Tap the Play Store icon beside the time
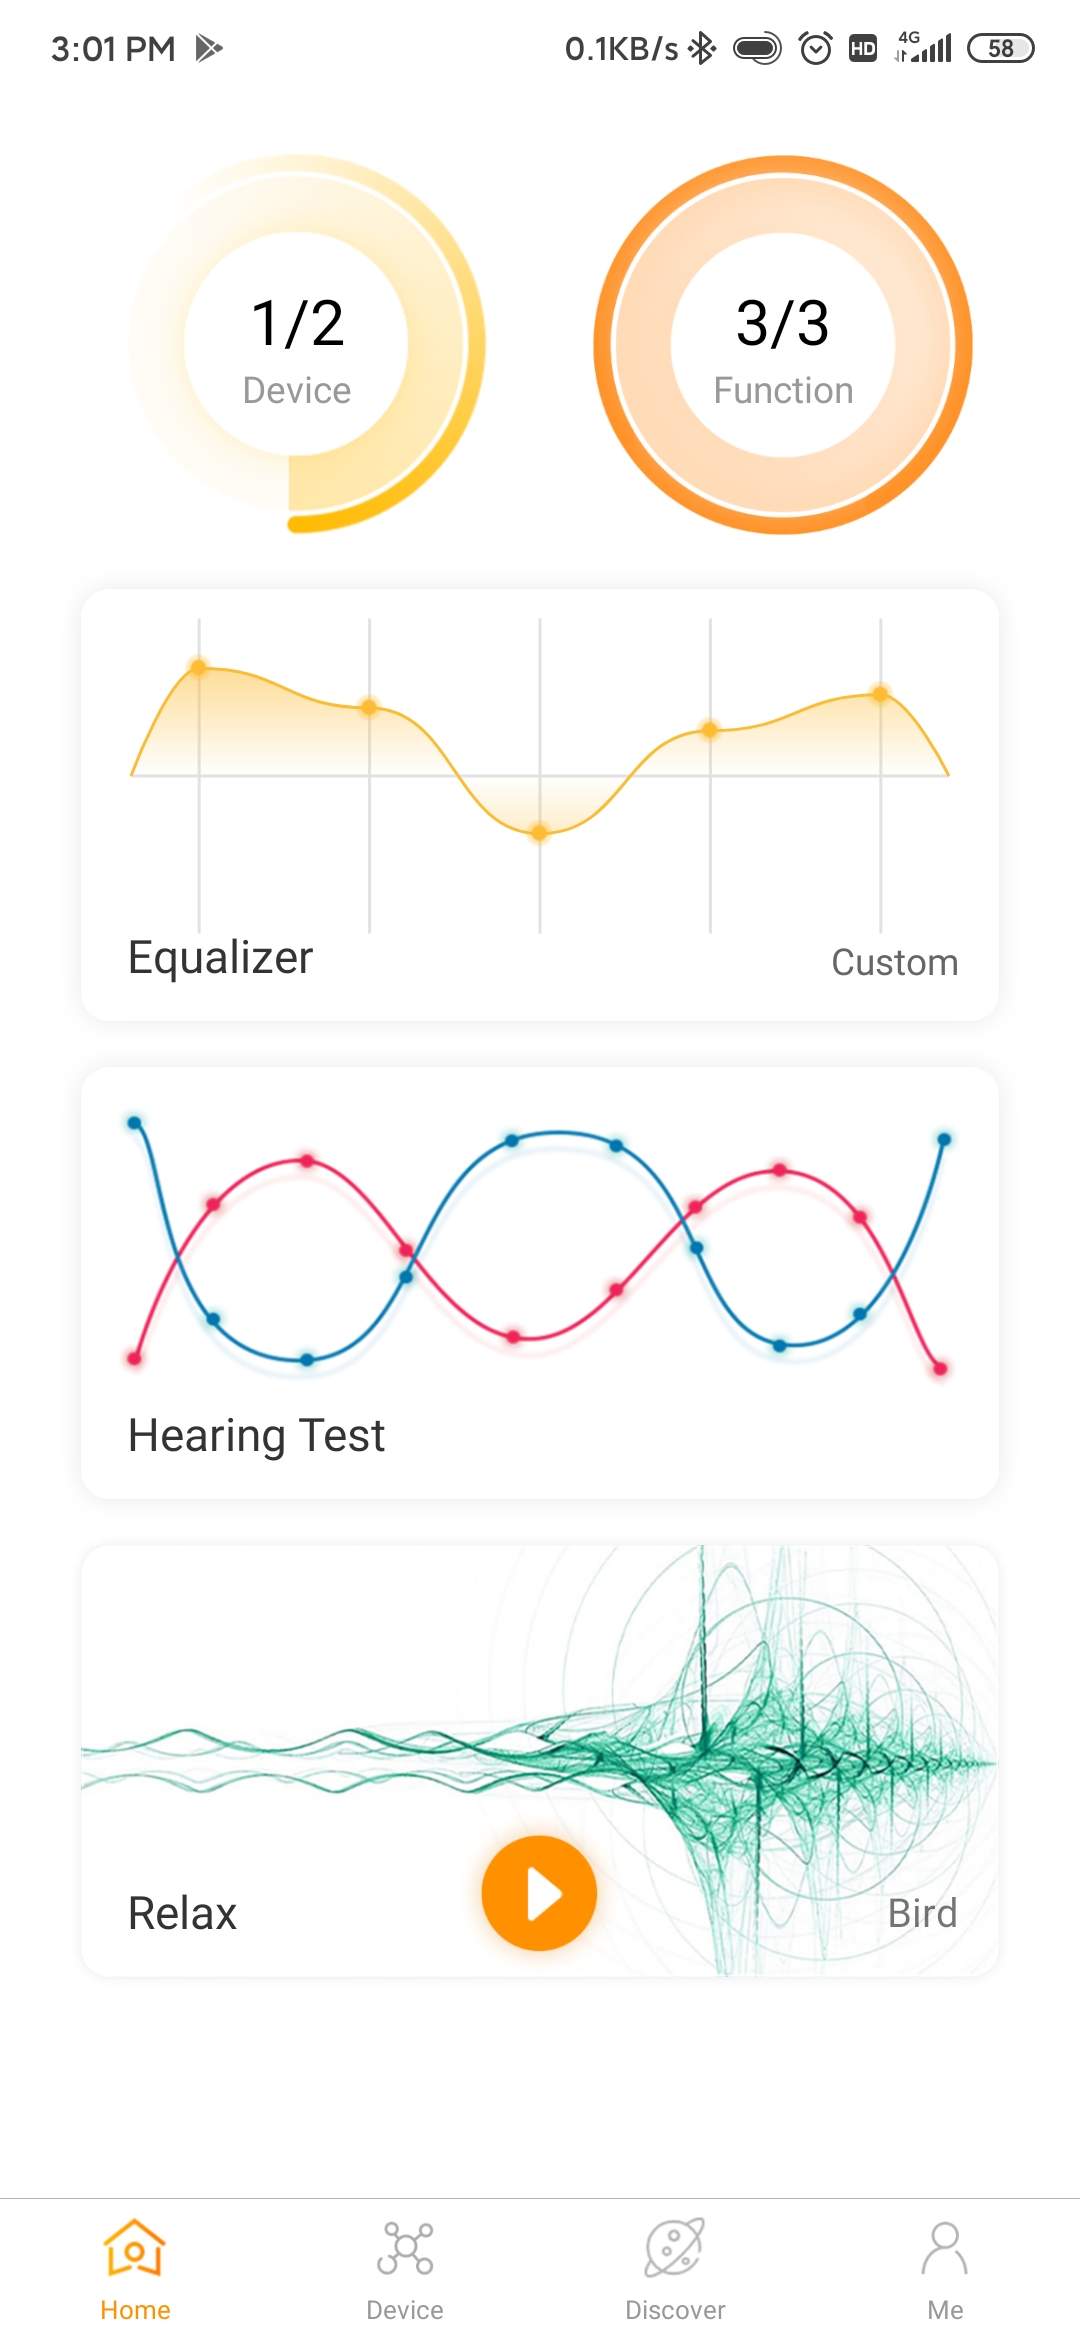 [208, 48]
